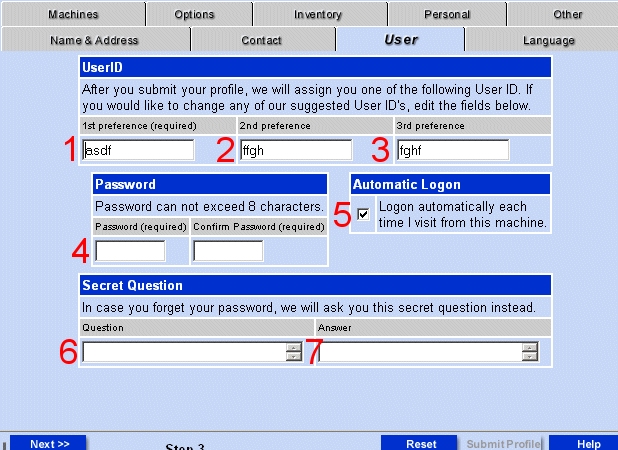Click the Reset button
Image resolution: width=618 pixels, height=450 pixels.
(421, 444)
